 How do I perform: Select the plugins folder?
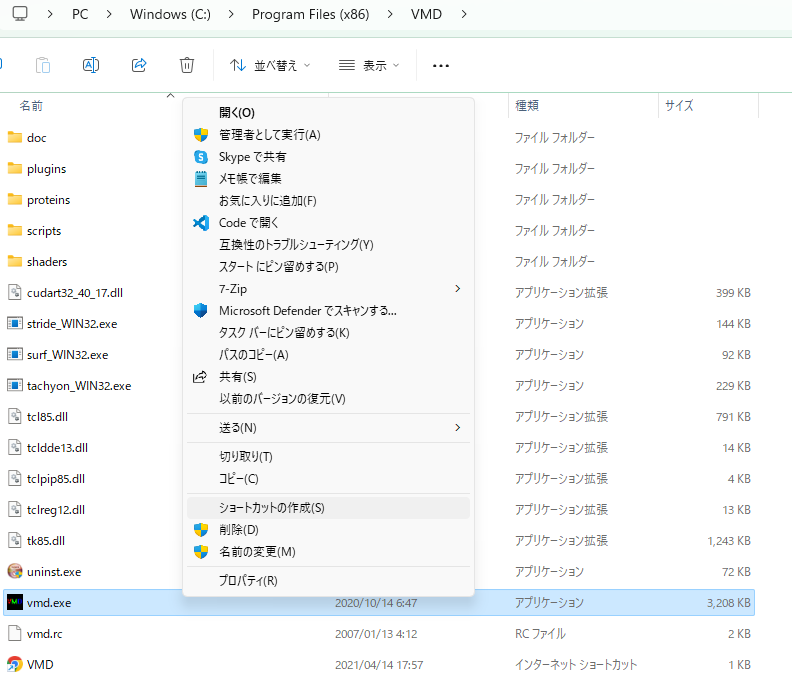[x=46, y=169]
